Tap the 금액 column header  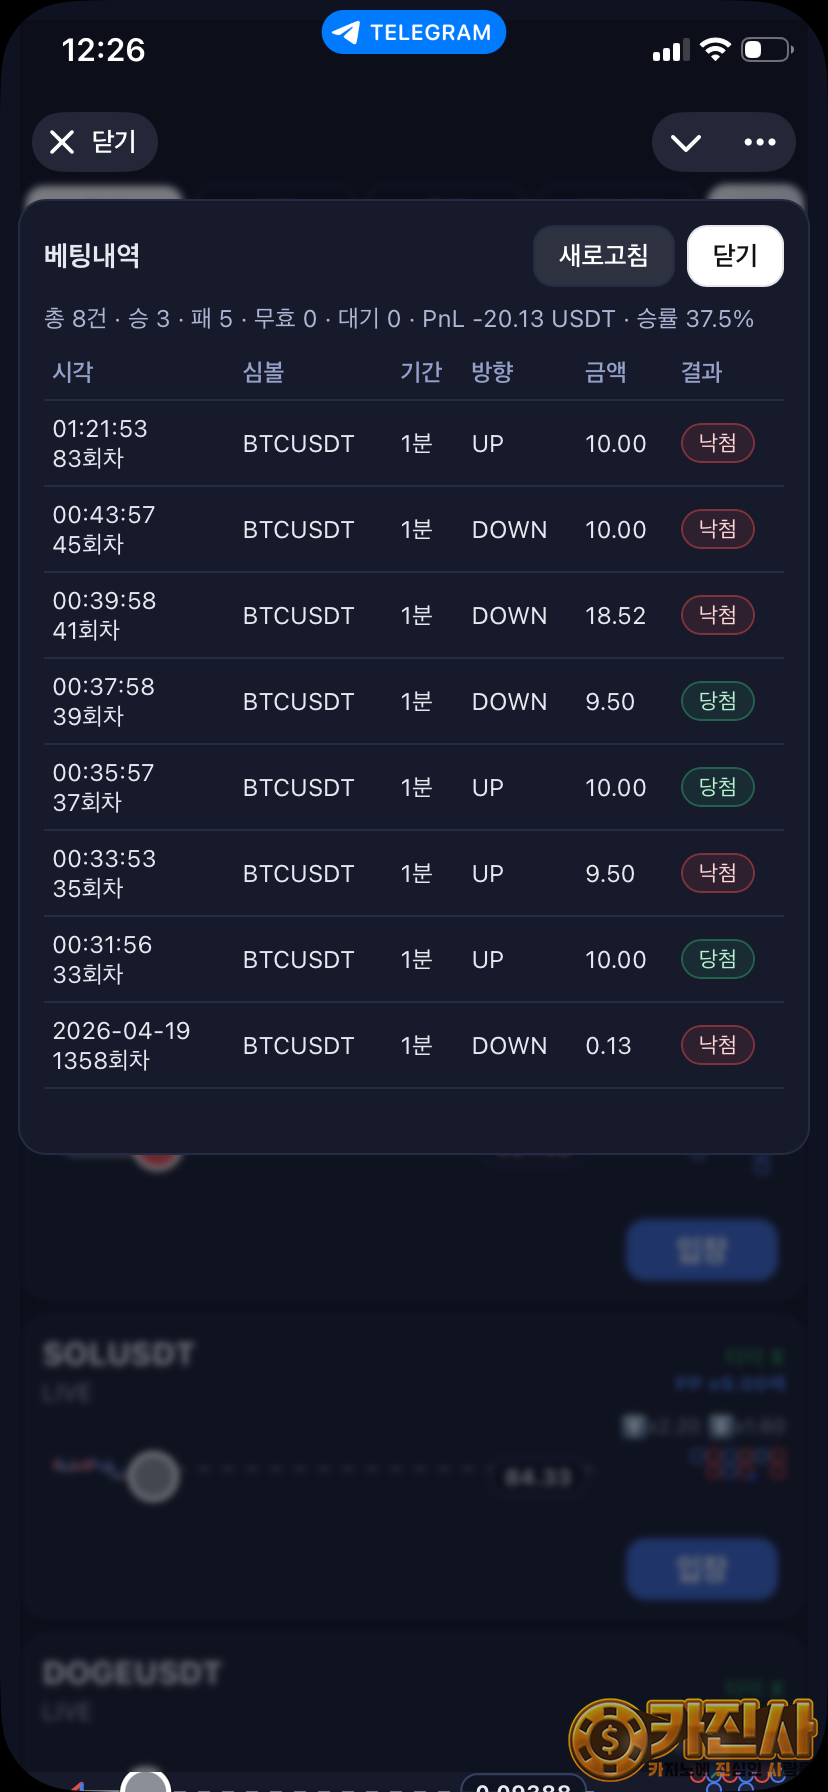point(605,372)
